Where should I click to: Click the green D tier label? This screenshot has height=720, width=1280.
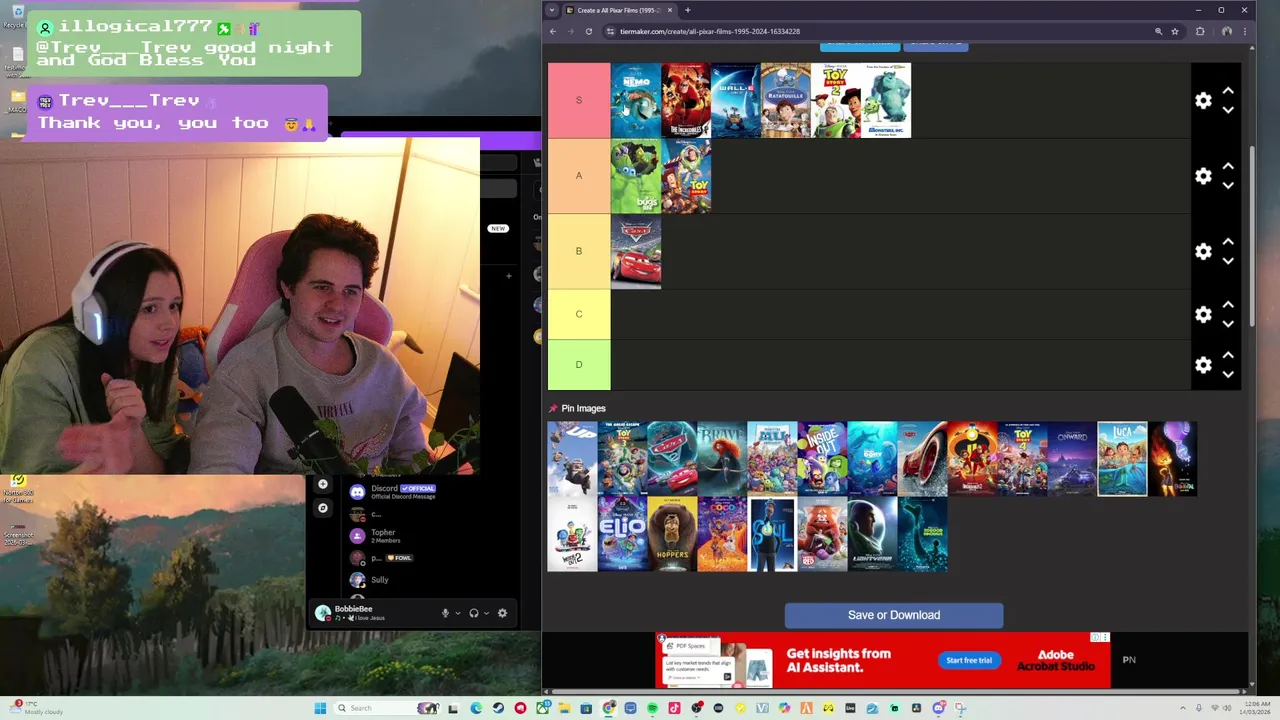pos(579,365)
